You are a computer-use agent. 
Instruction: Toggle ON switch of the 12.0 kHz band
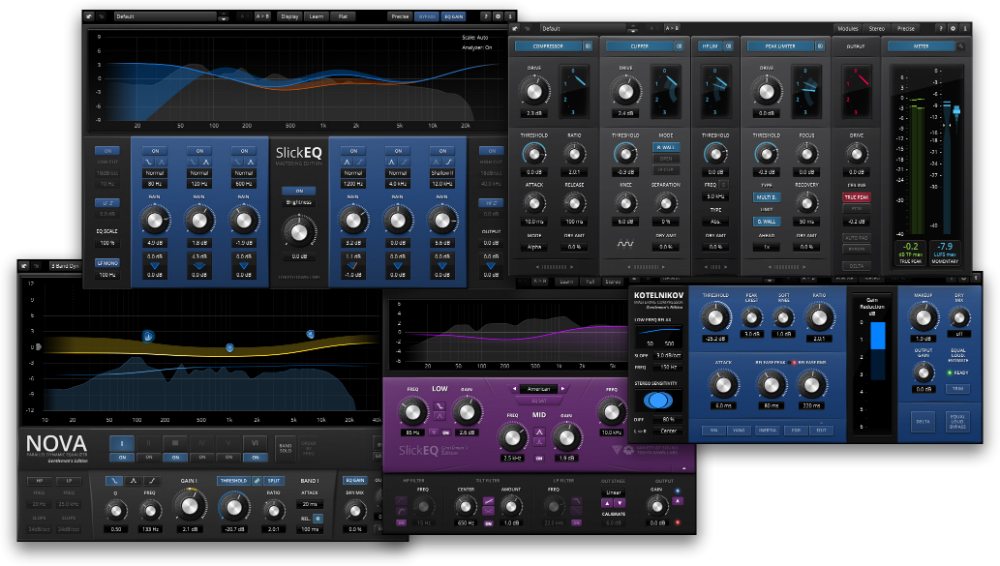tap(443, 151)
